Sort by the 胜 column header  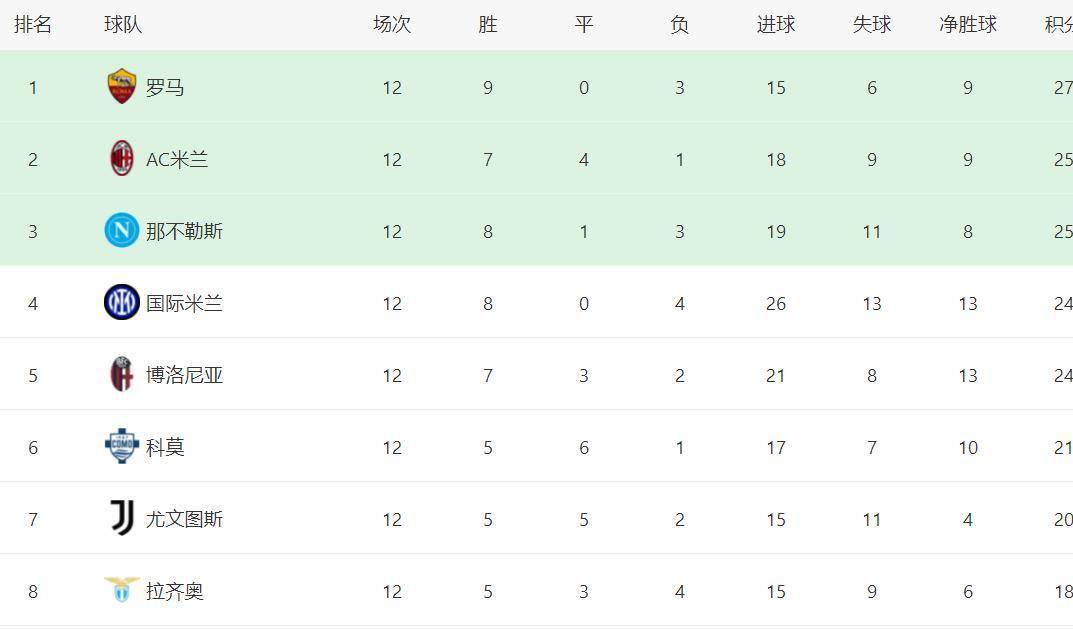488,25
